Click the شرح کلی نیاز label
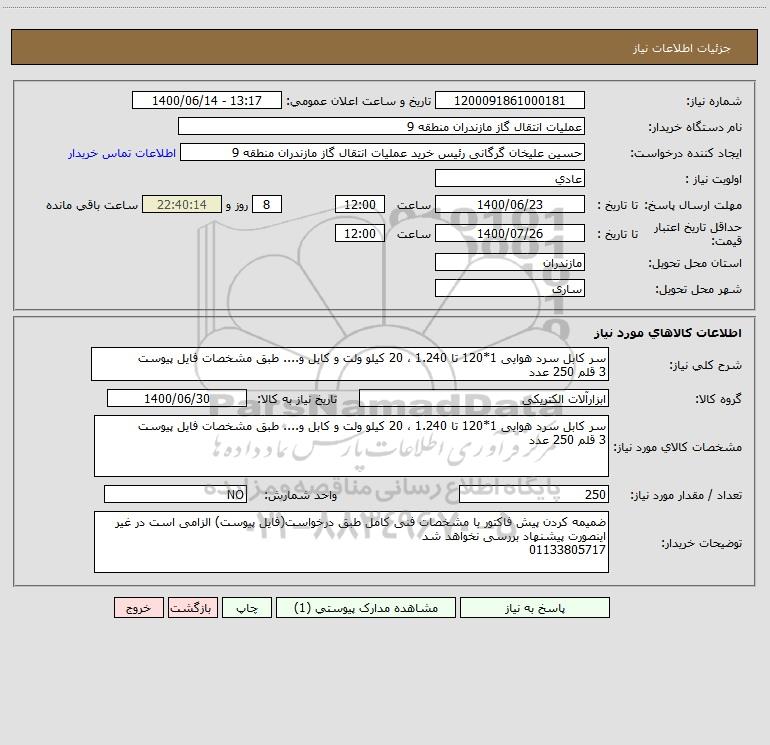 tap(706, 365)
